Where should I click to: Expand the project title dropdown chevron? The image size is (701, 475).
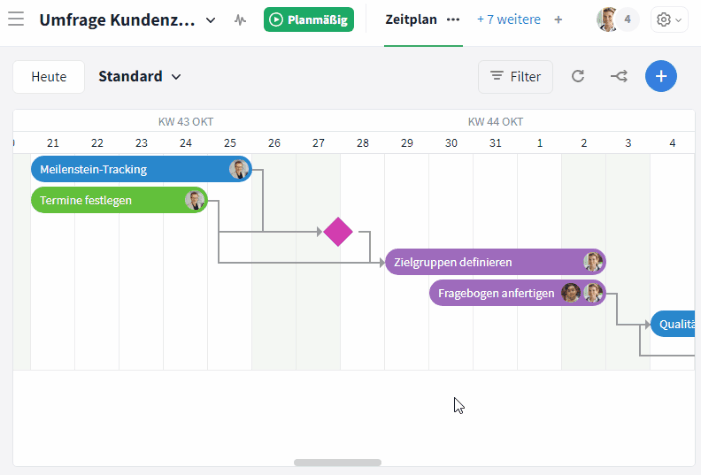click(211, 20)
